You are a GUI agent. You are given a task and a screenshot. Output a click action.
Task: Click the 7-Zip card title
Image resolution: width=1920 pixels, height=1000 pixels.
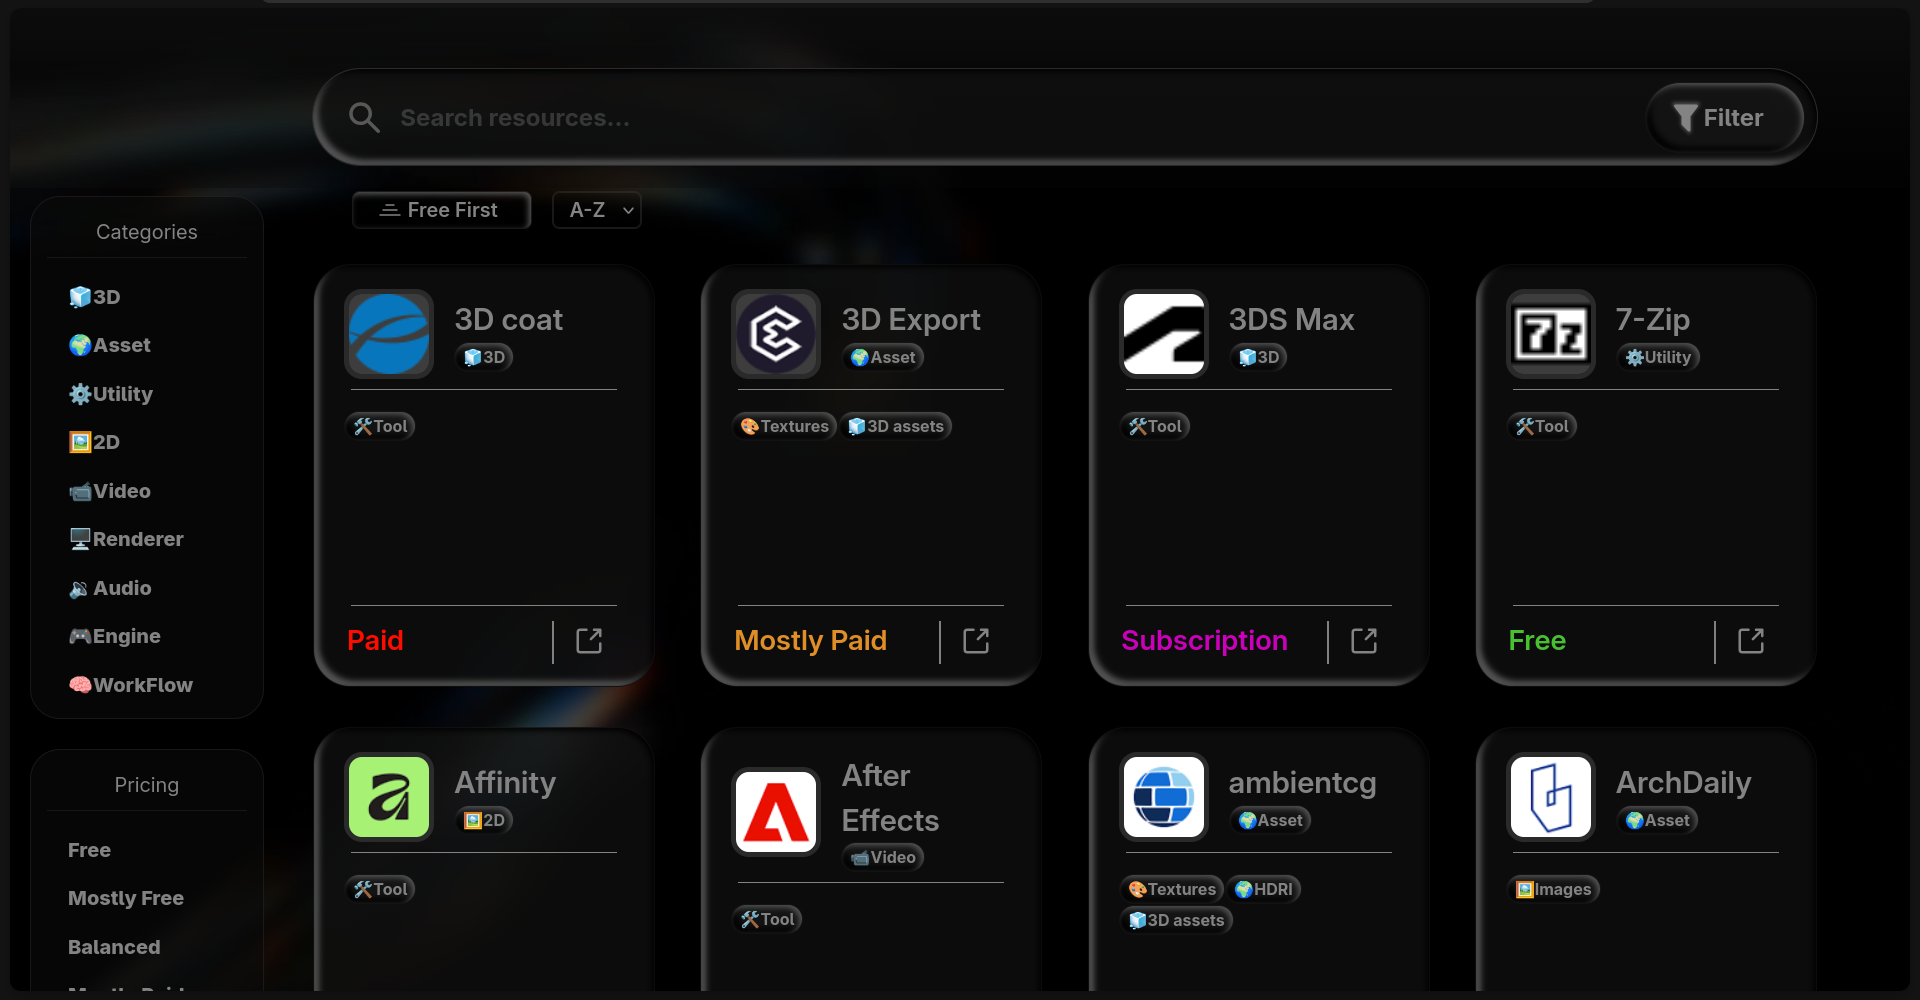pos(1653,320)
